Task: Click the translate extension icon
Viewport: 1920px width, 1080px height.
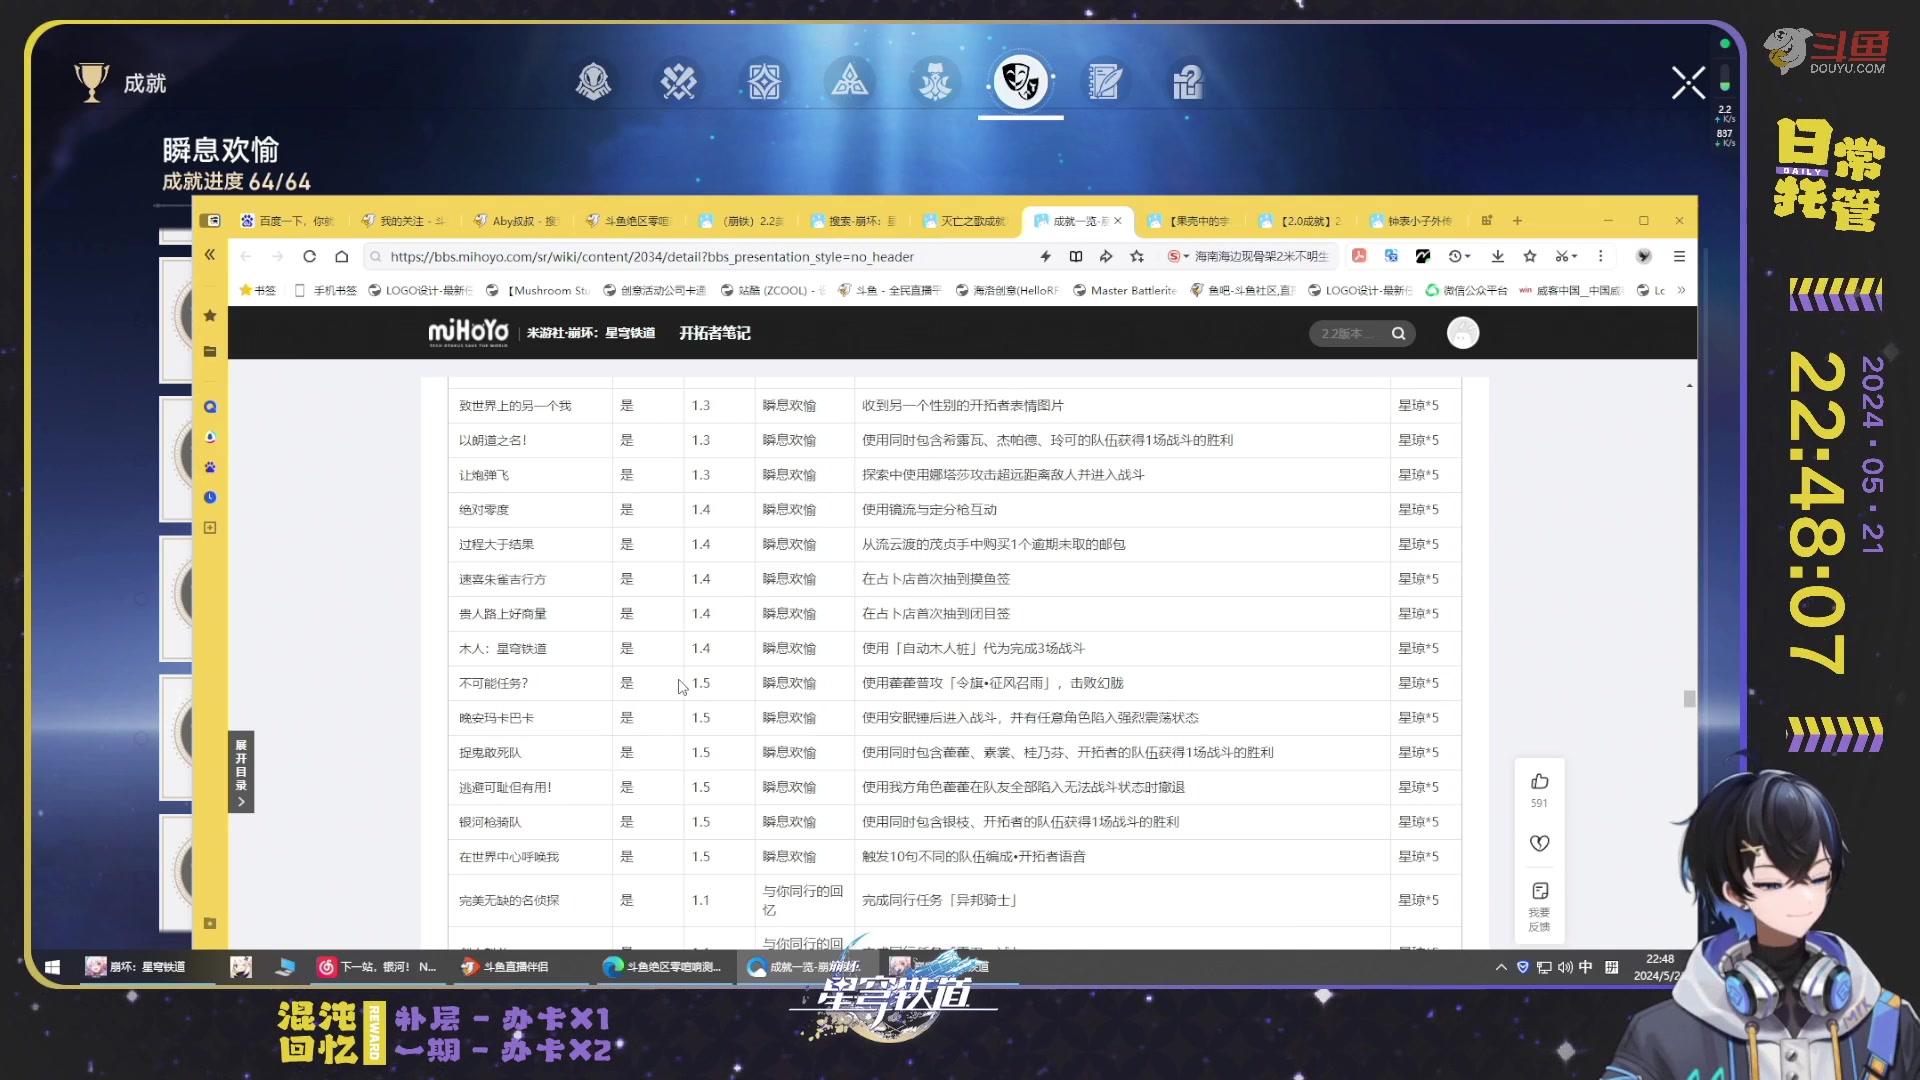Action: coord(1391,256)
